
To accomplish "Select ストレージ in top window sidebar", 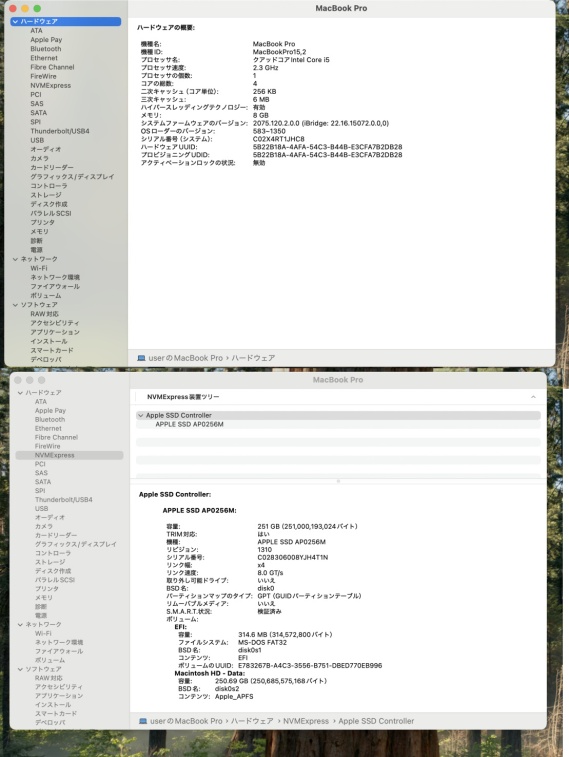I will pos(46,195).
